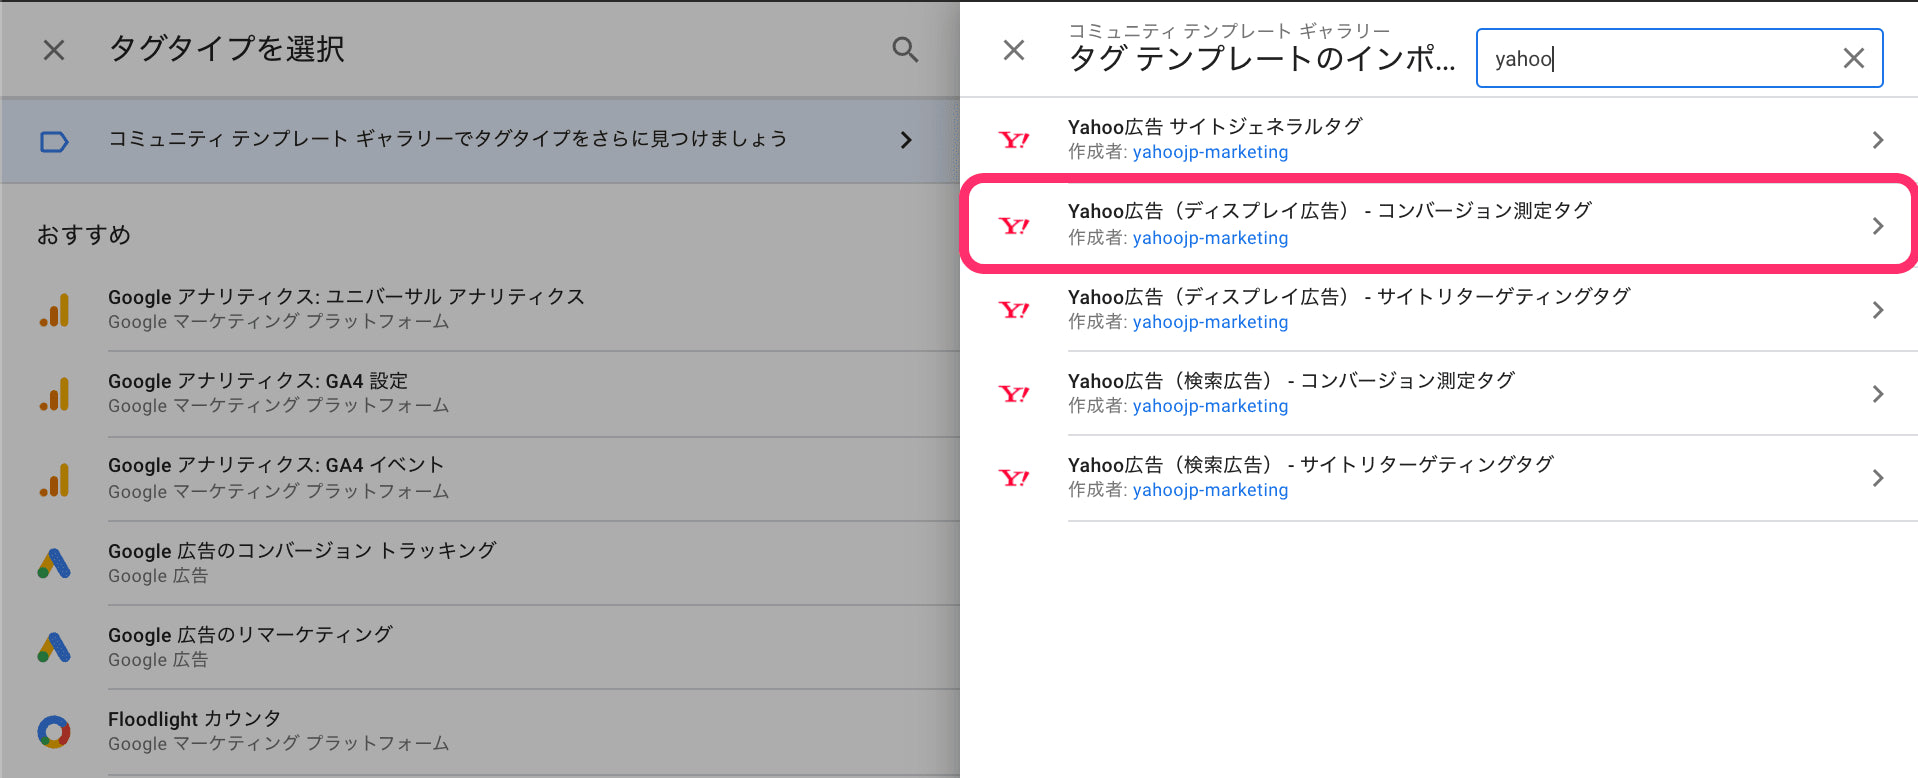Select Google アナリティクス: ユニバーサル アナリティクス tag type

tap(480, 309)
